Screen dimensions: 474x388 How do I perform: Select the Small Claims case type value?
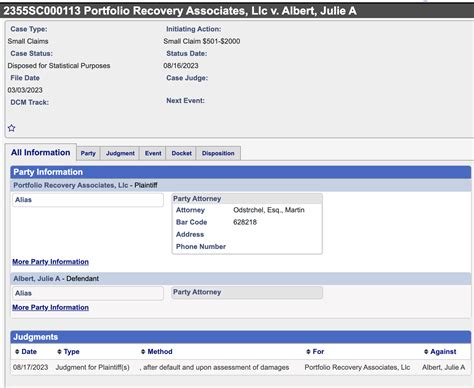pos(28,41)
